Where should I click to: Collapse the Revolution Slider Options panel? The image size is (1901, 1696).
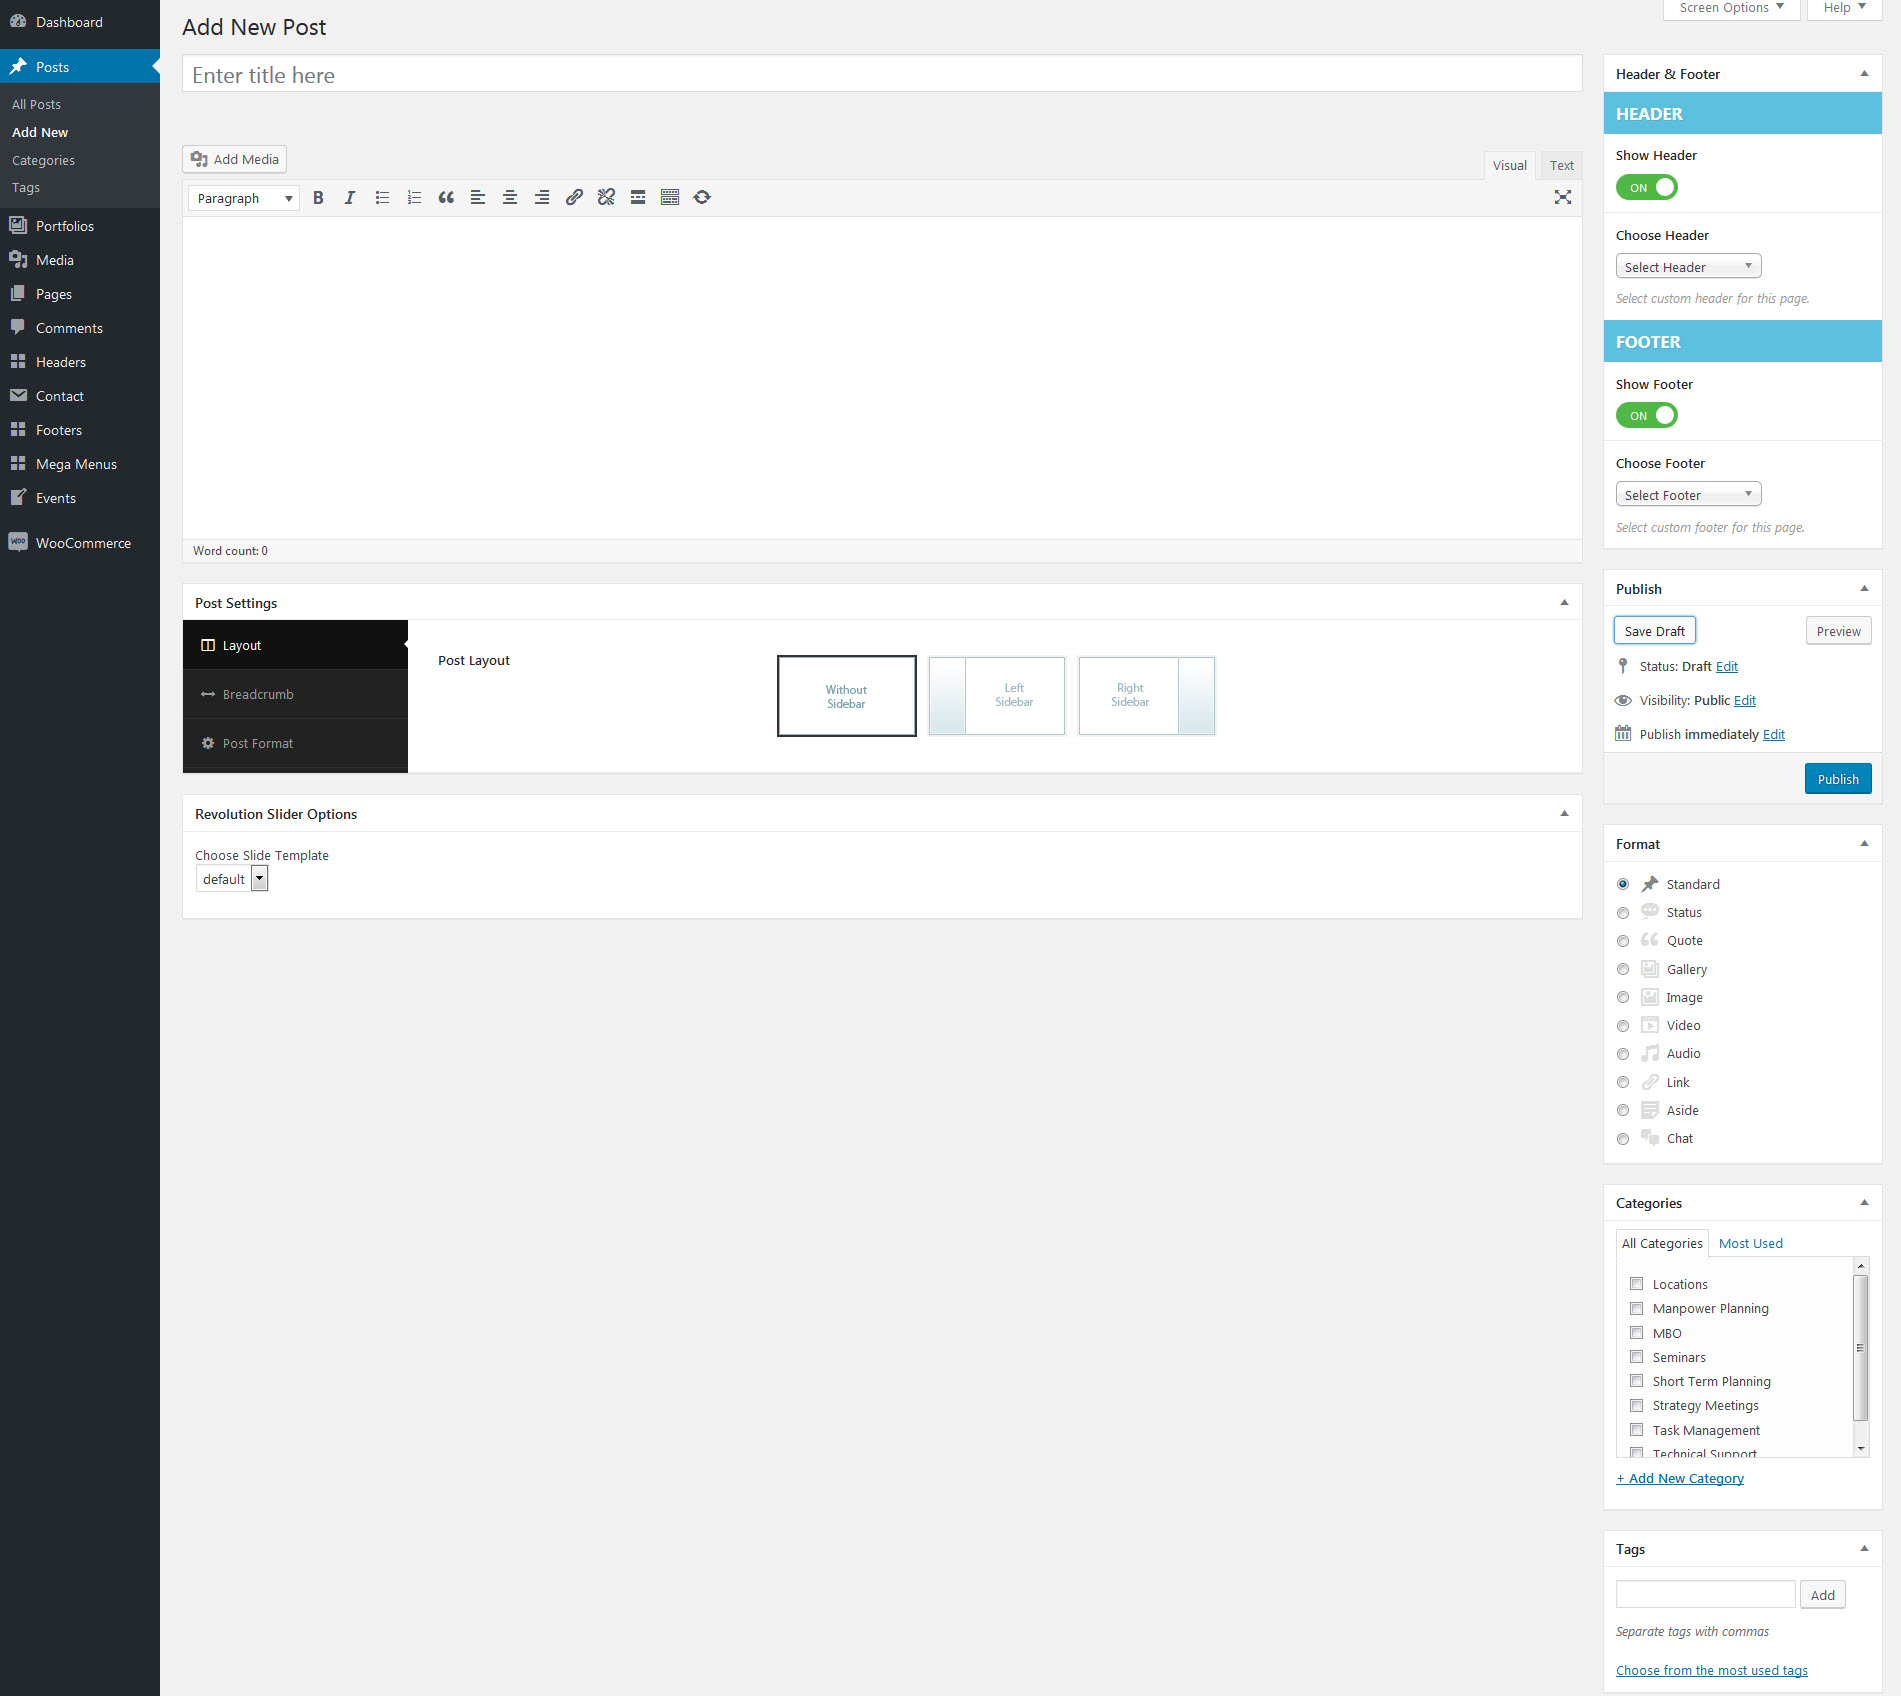click(x=1564, y=813)
